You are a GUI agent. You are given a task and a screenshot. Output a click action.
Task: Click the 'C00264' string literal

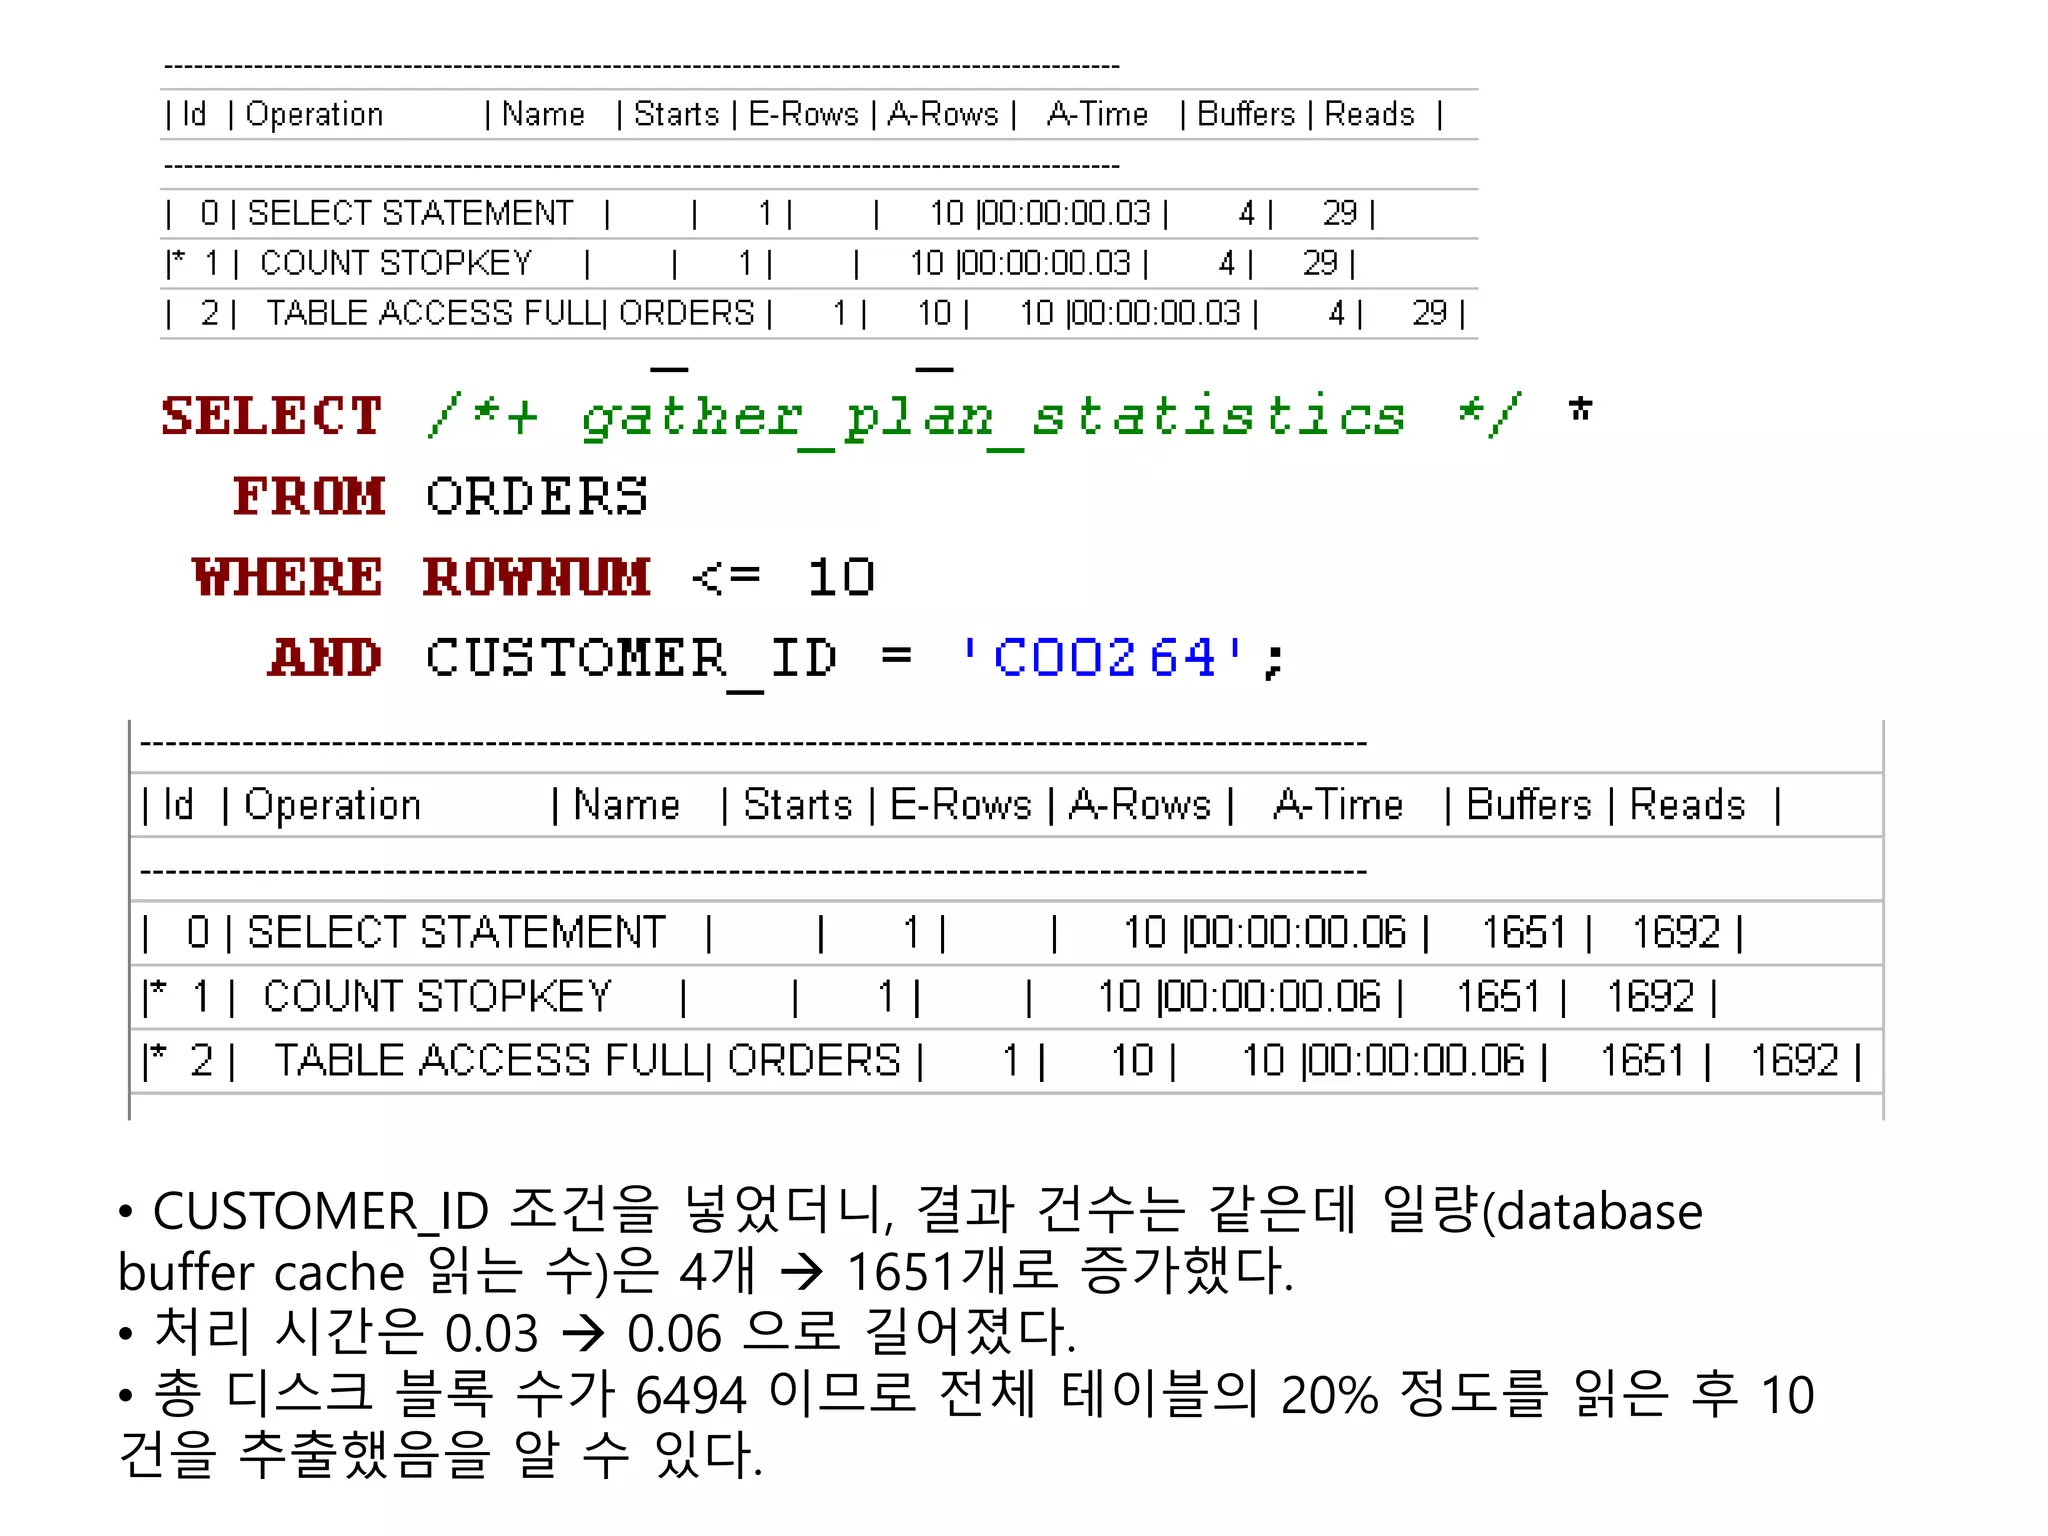[x=1104, y=658]
